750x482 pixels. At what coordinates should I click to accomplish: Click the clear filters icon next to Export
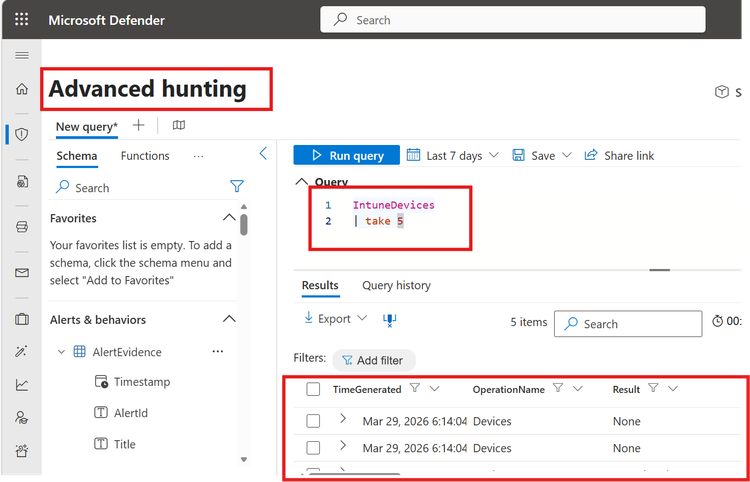tap(390, 320)
